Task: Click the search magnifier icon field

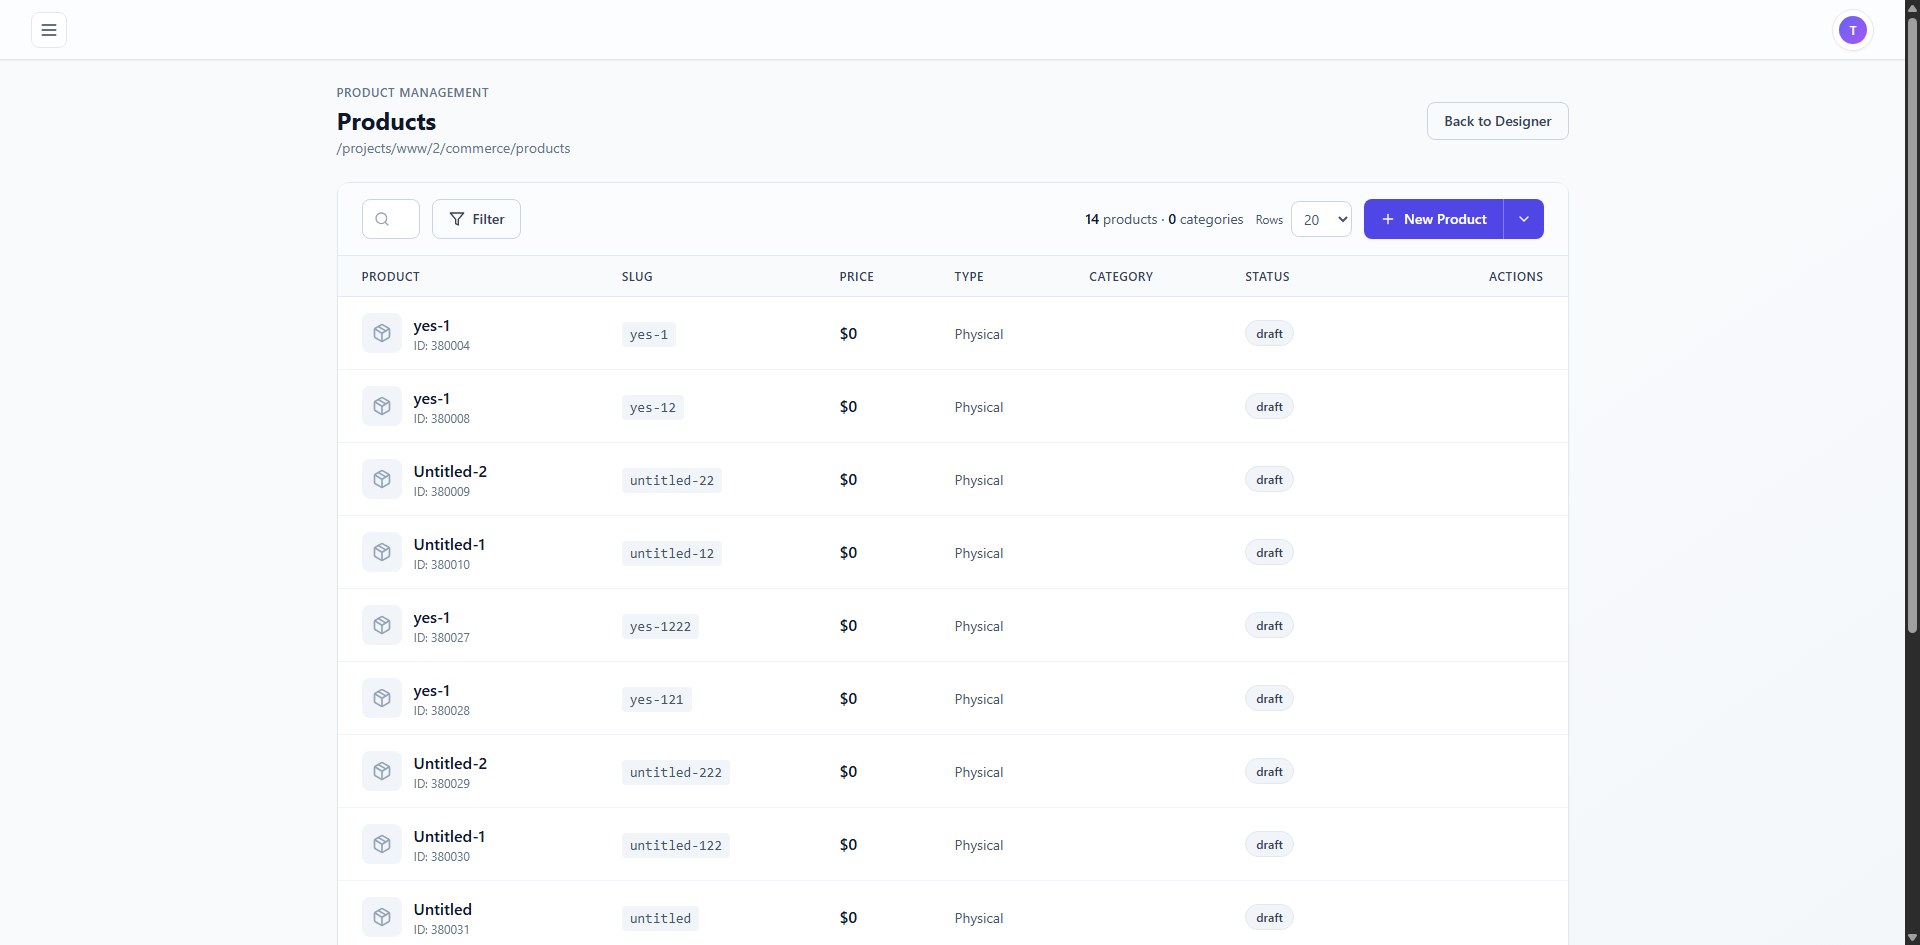Action: 390,219
